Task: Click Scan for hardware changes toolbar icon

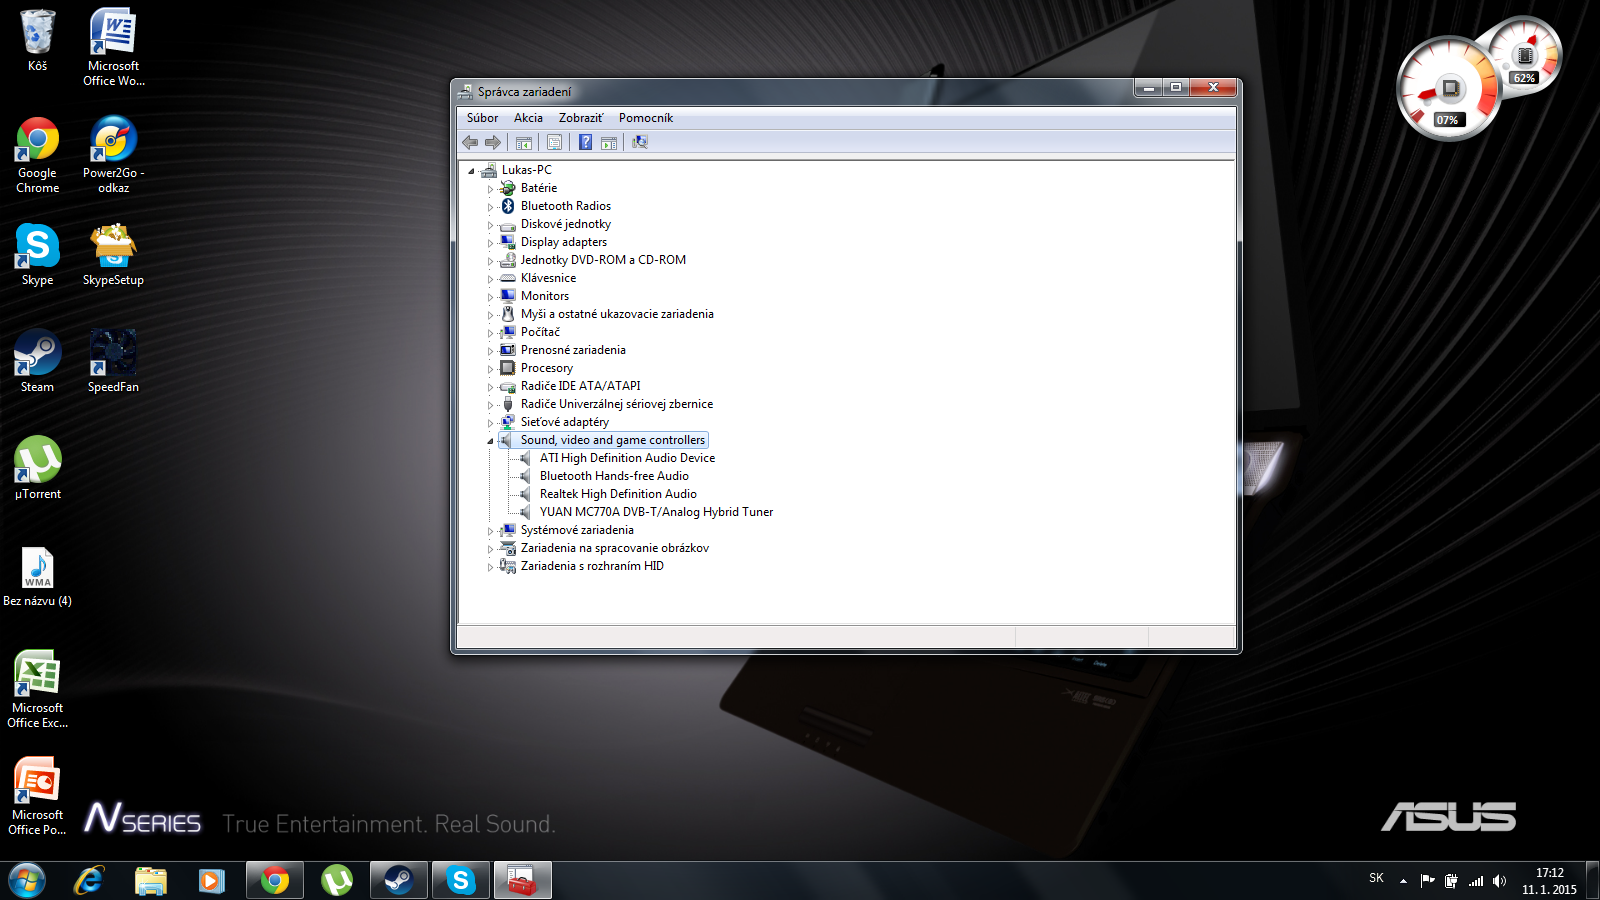Action: 640,142
